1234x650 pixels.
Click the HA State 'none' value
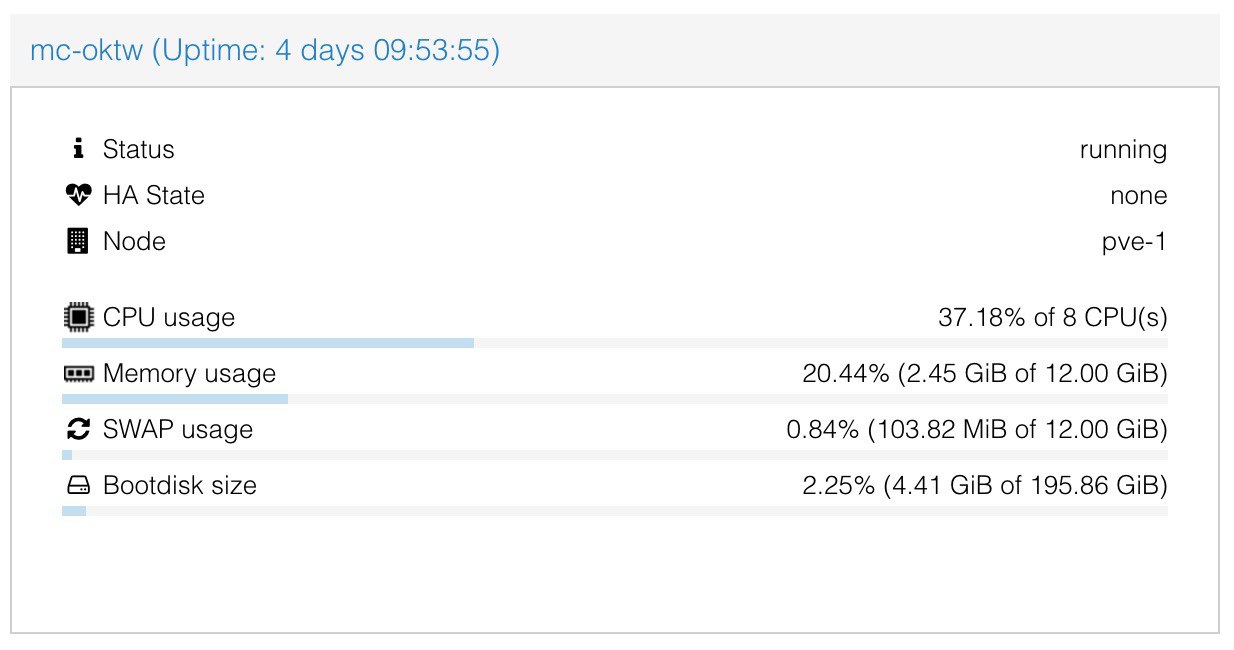[x=1138, y=196]
